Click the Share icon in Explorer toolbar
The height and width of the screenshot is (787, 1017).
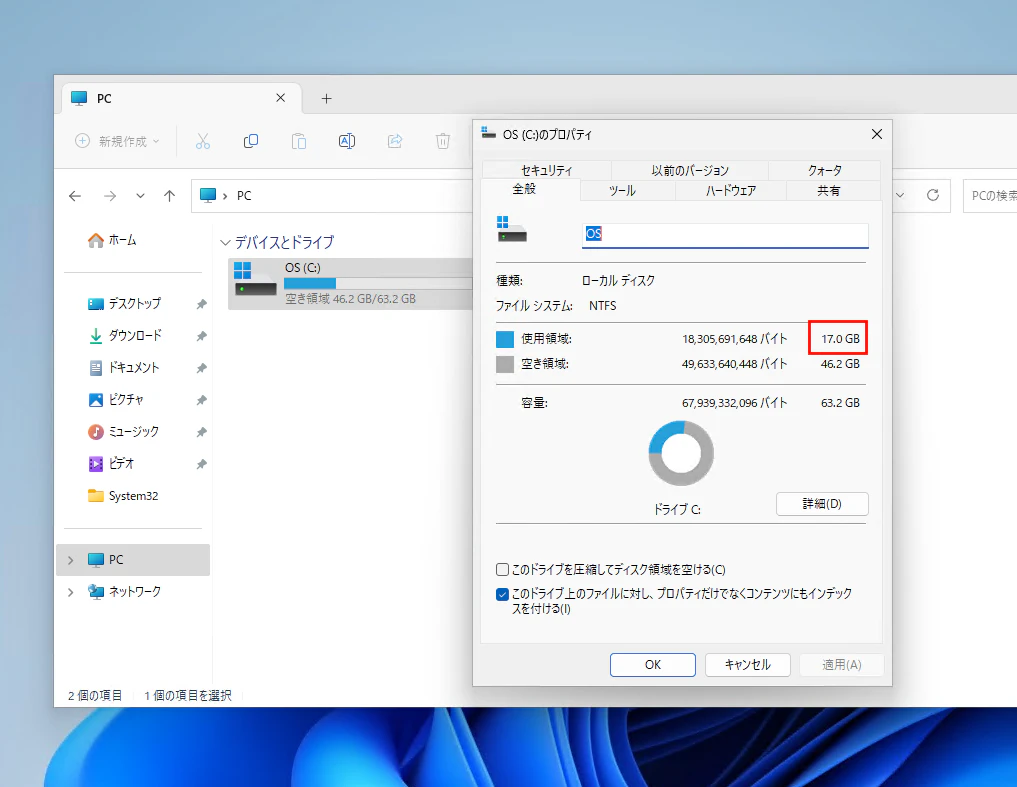coord(395,141)
